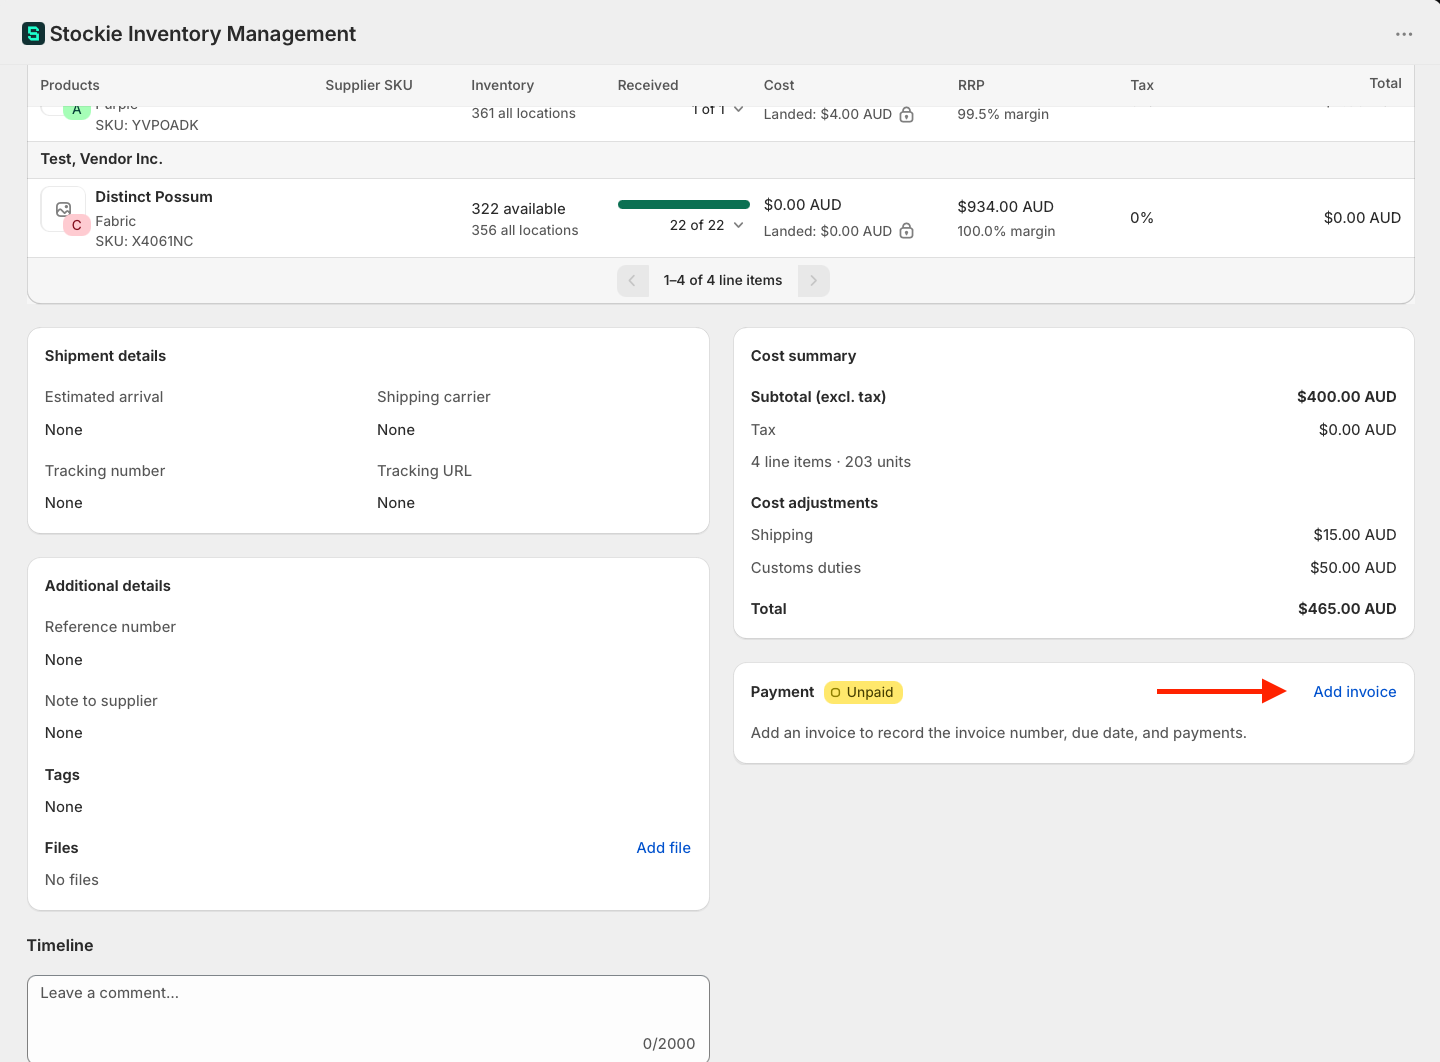Click the 322 available inventory value
Image resolution: width=1440 pixels, height=1062 pixels.
(518, 209)
